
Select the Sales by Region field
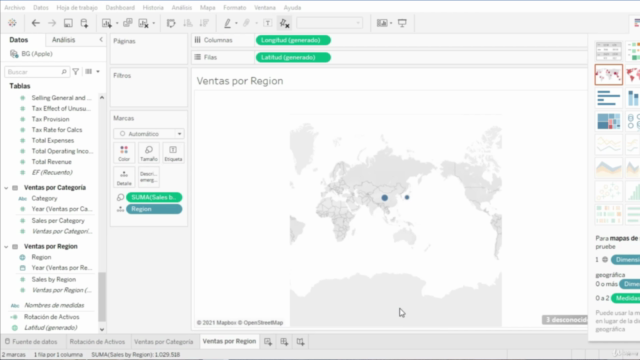[53, 280]
